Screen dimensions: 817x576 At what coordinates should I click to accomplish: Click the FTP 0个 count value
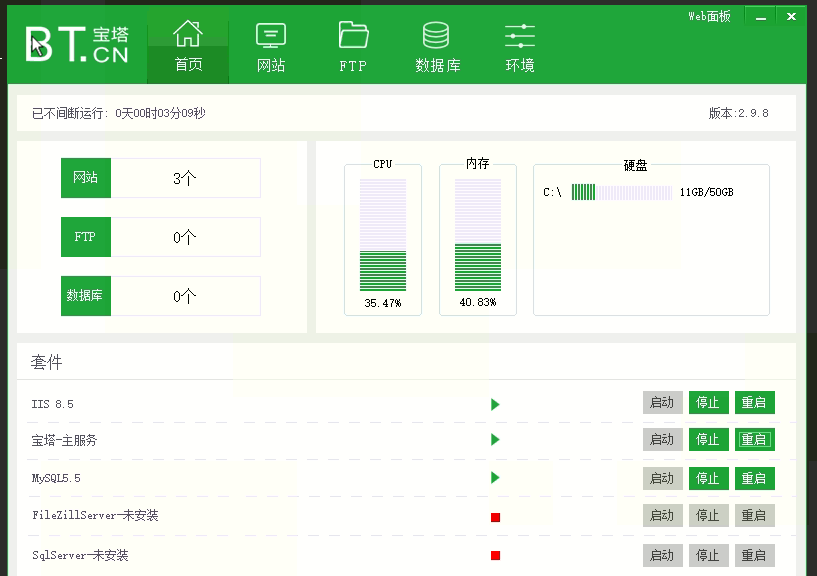coord(185,237)
